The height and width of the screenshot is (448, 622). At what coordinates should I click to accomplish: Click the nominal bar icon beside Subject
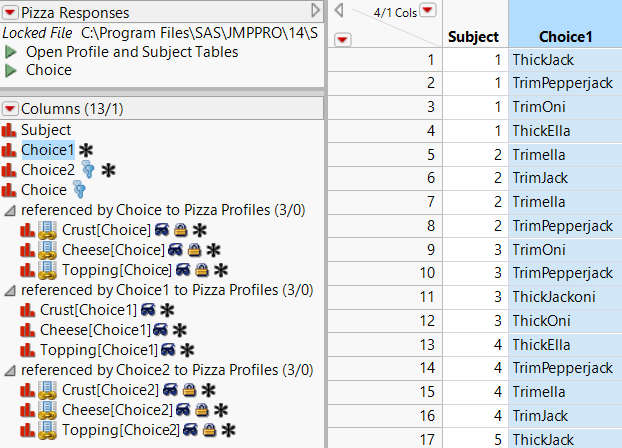10,130
